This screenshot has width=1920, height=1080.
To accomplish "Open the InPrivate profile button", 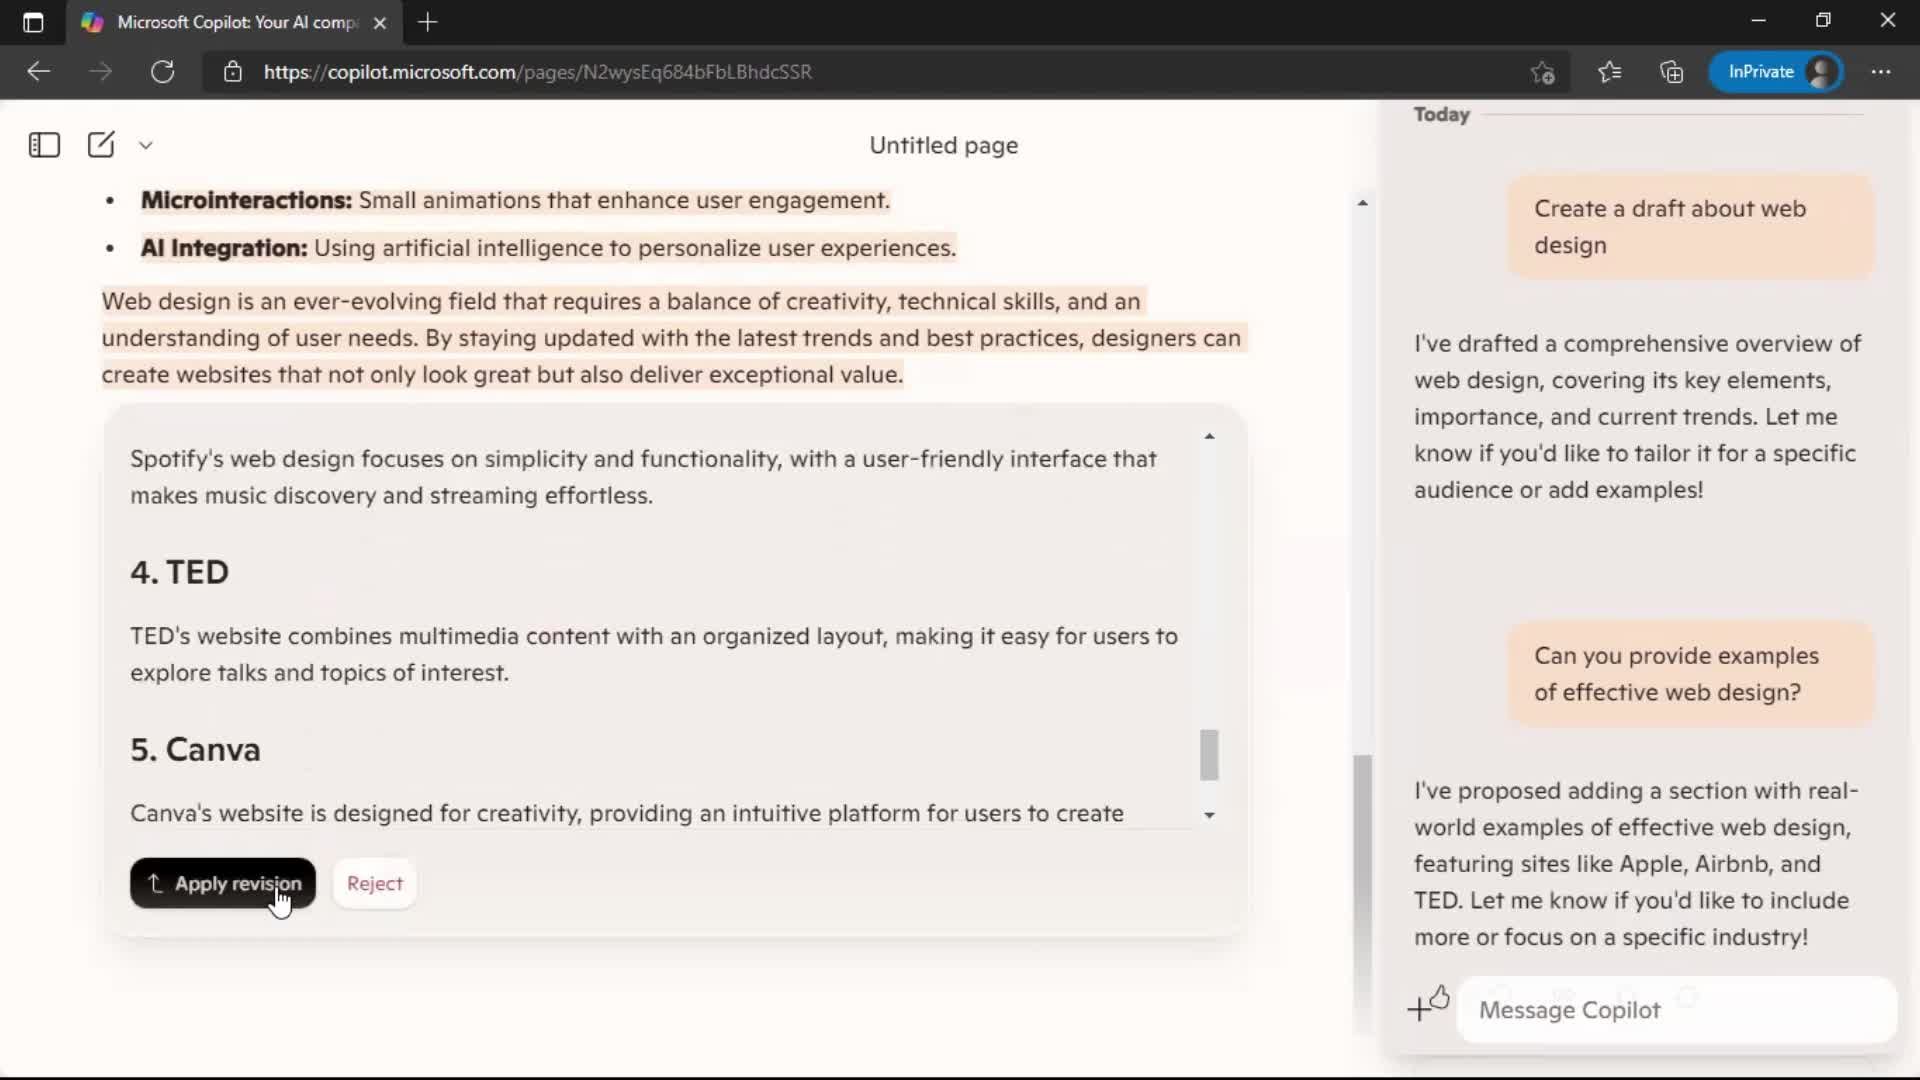I will click(x=1777, y=72).
